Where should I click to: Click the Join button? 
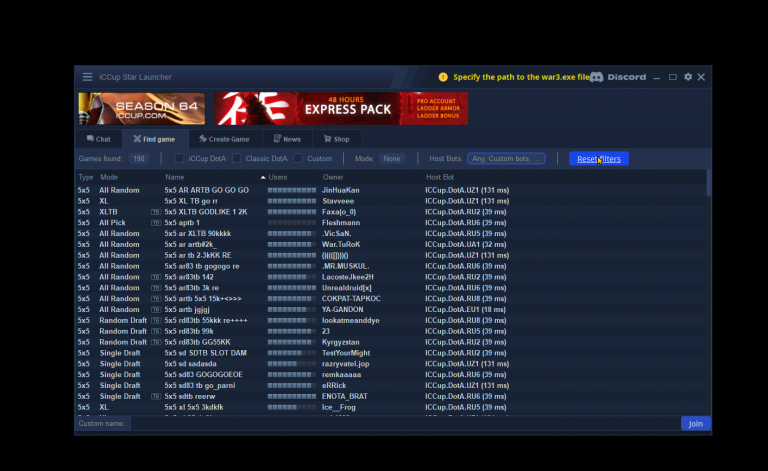[696, 424]
